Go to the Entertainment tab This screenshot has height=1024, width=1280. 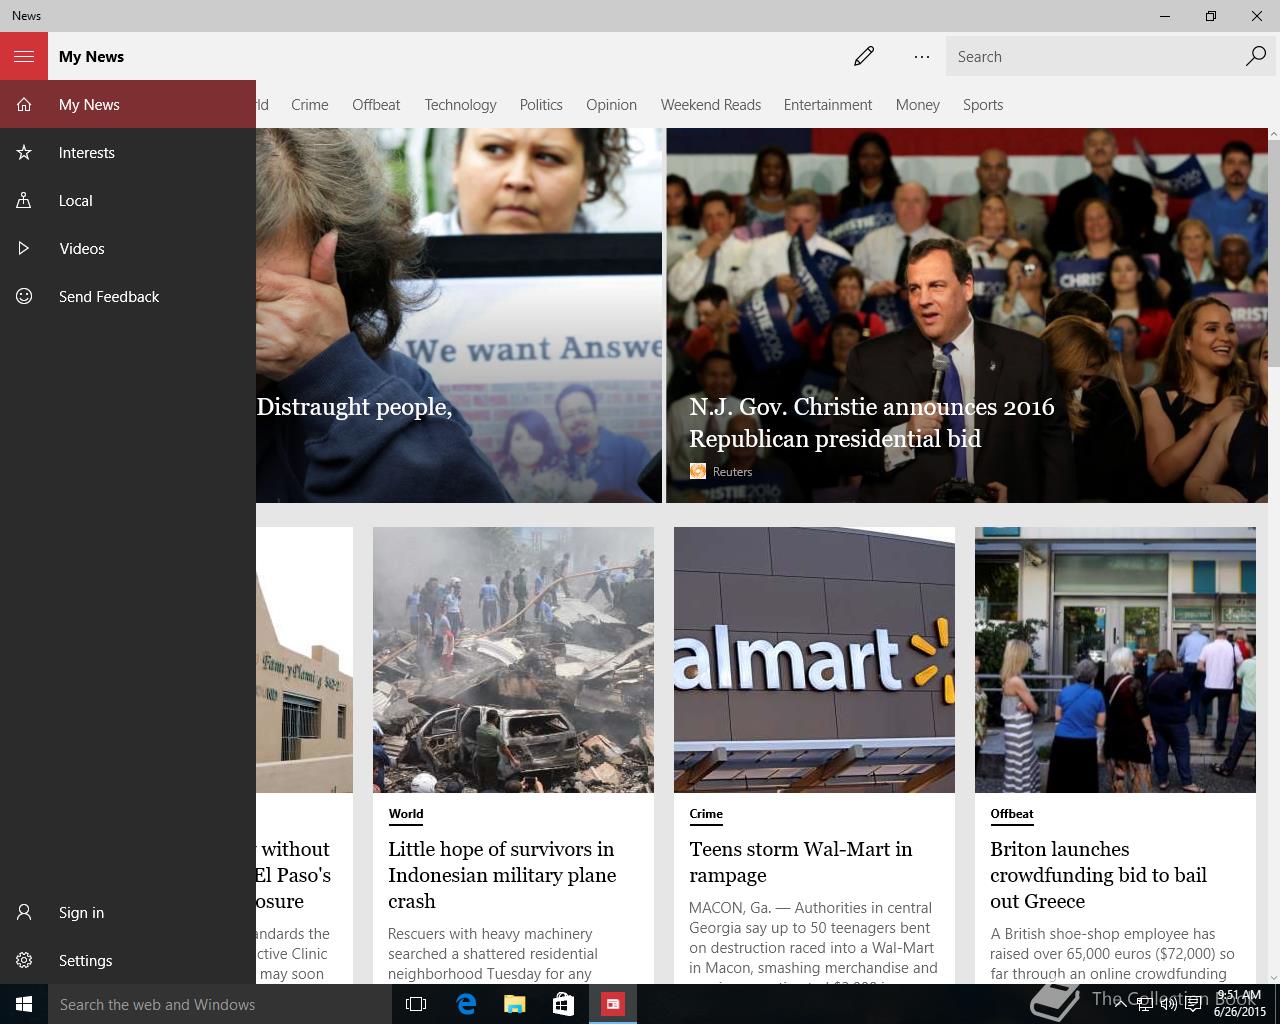[828, 104]
